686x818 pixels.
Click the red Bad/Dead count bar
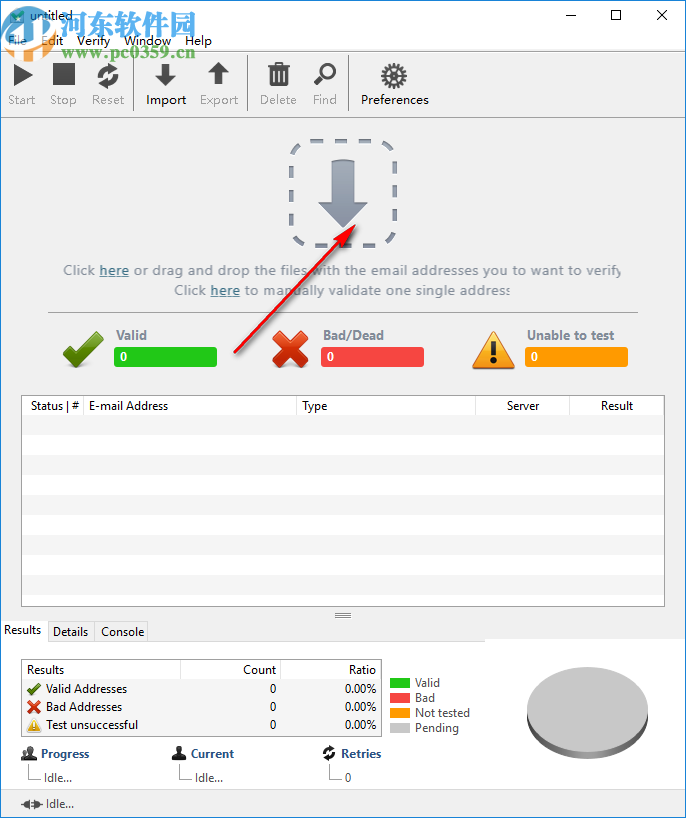(x=372, y=357)
